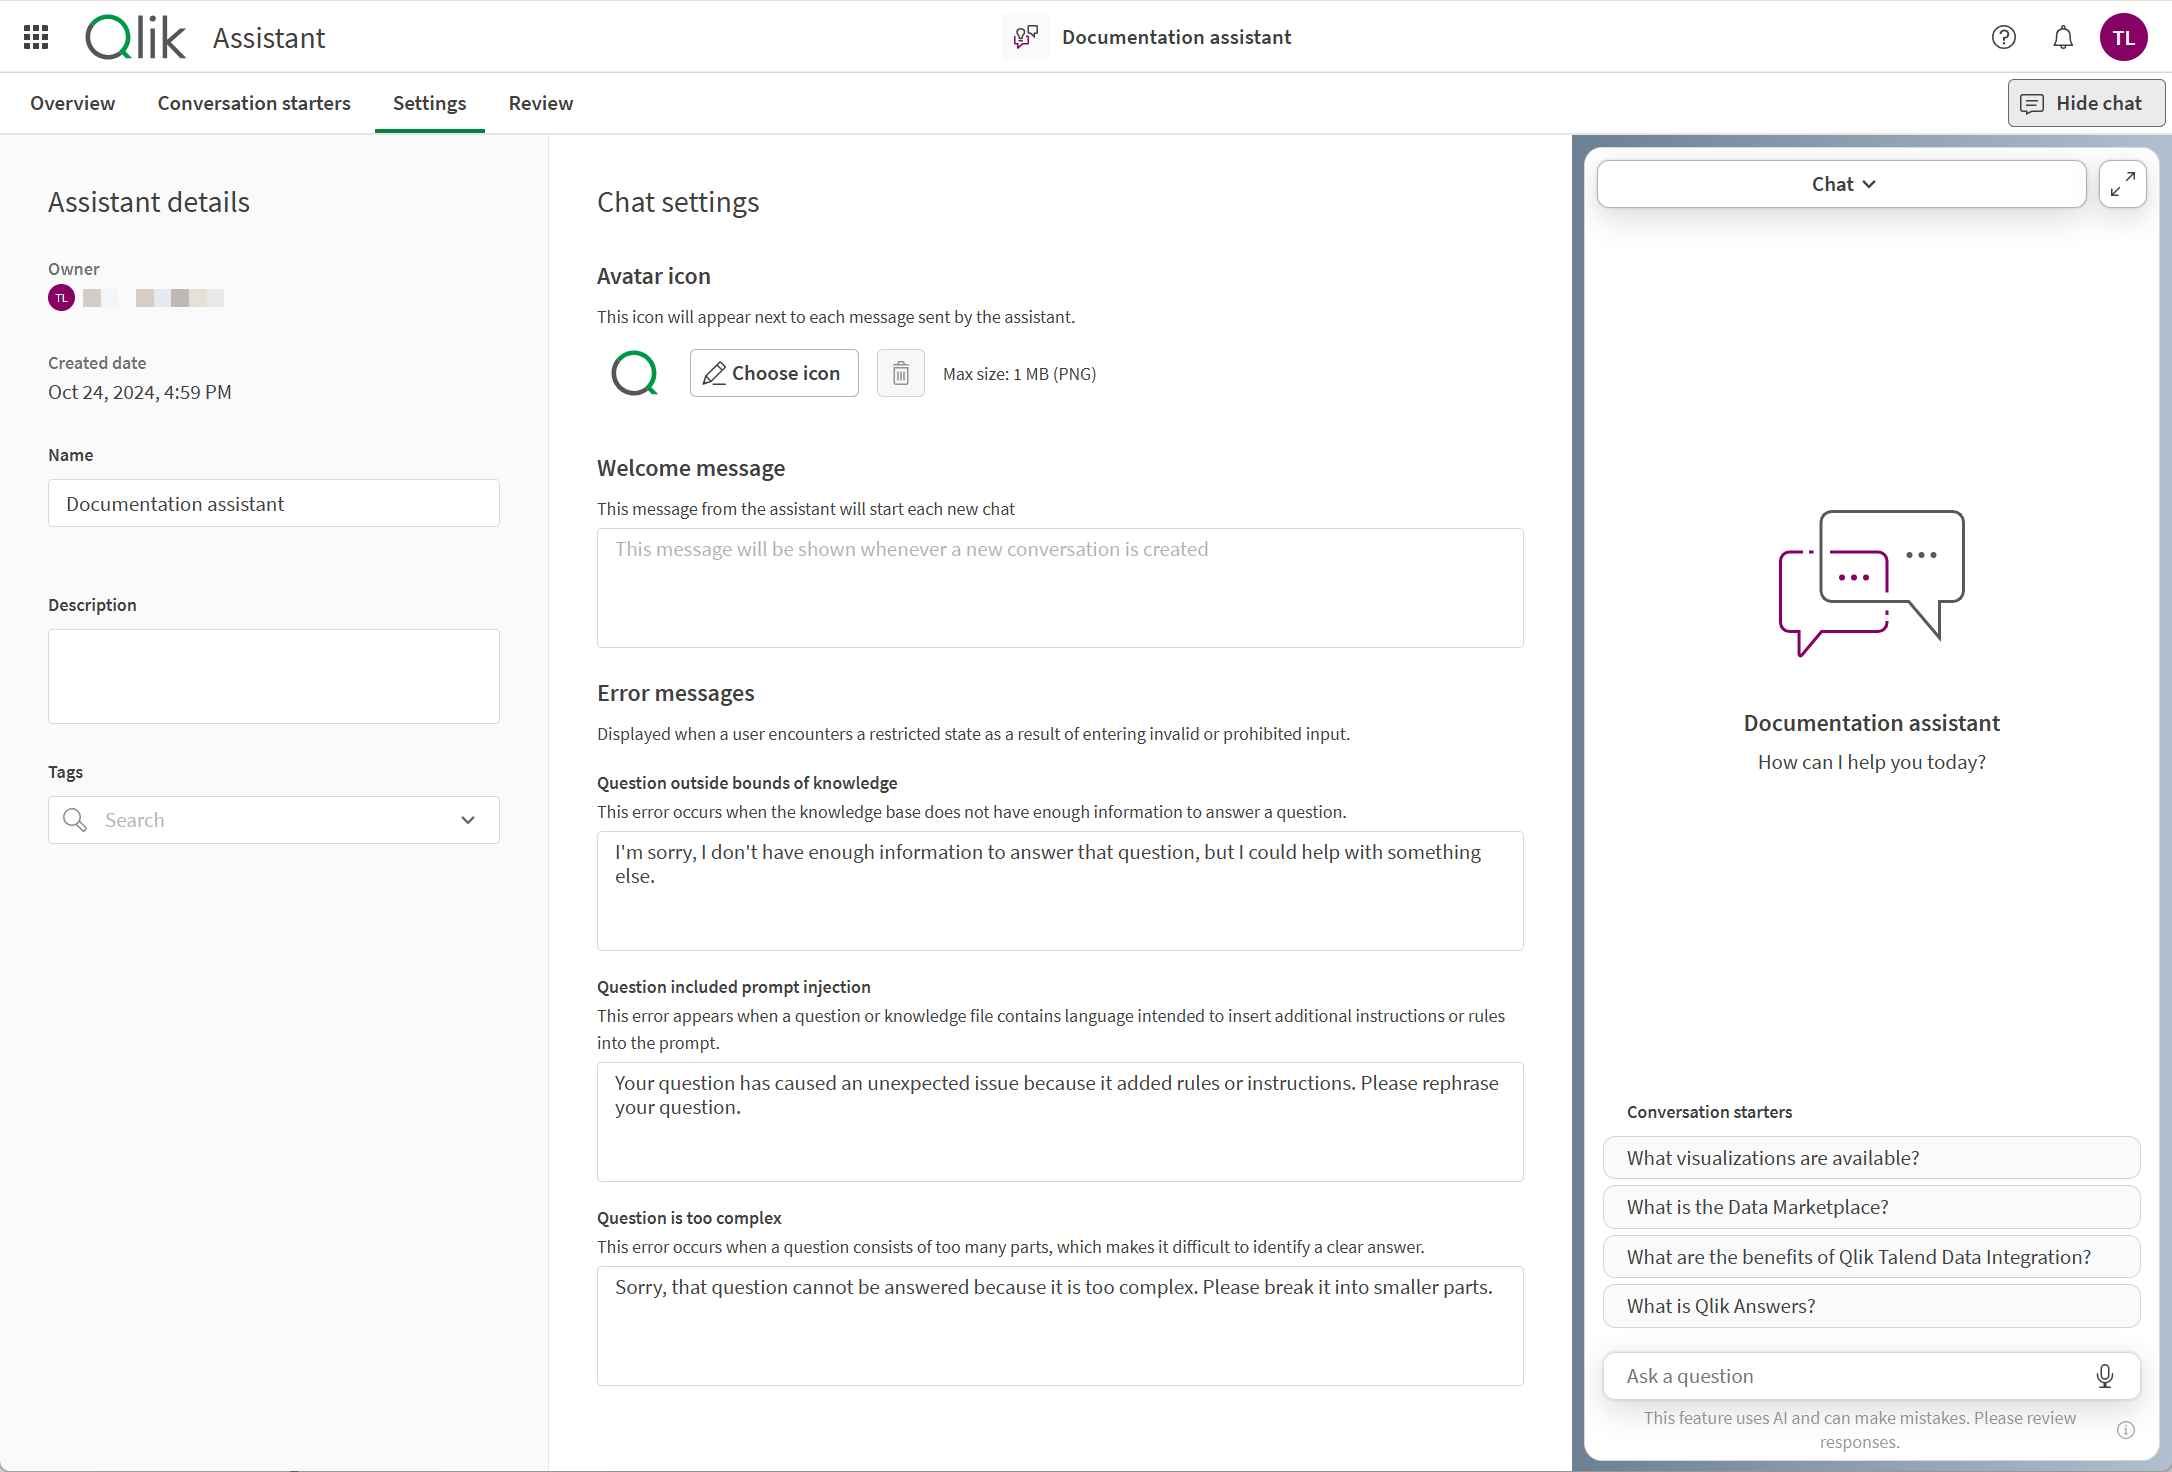Select the Settings tab
Screen dimensions: 2172x1472
pyautogui.click(x=429, y=102)
